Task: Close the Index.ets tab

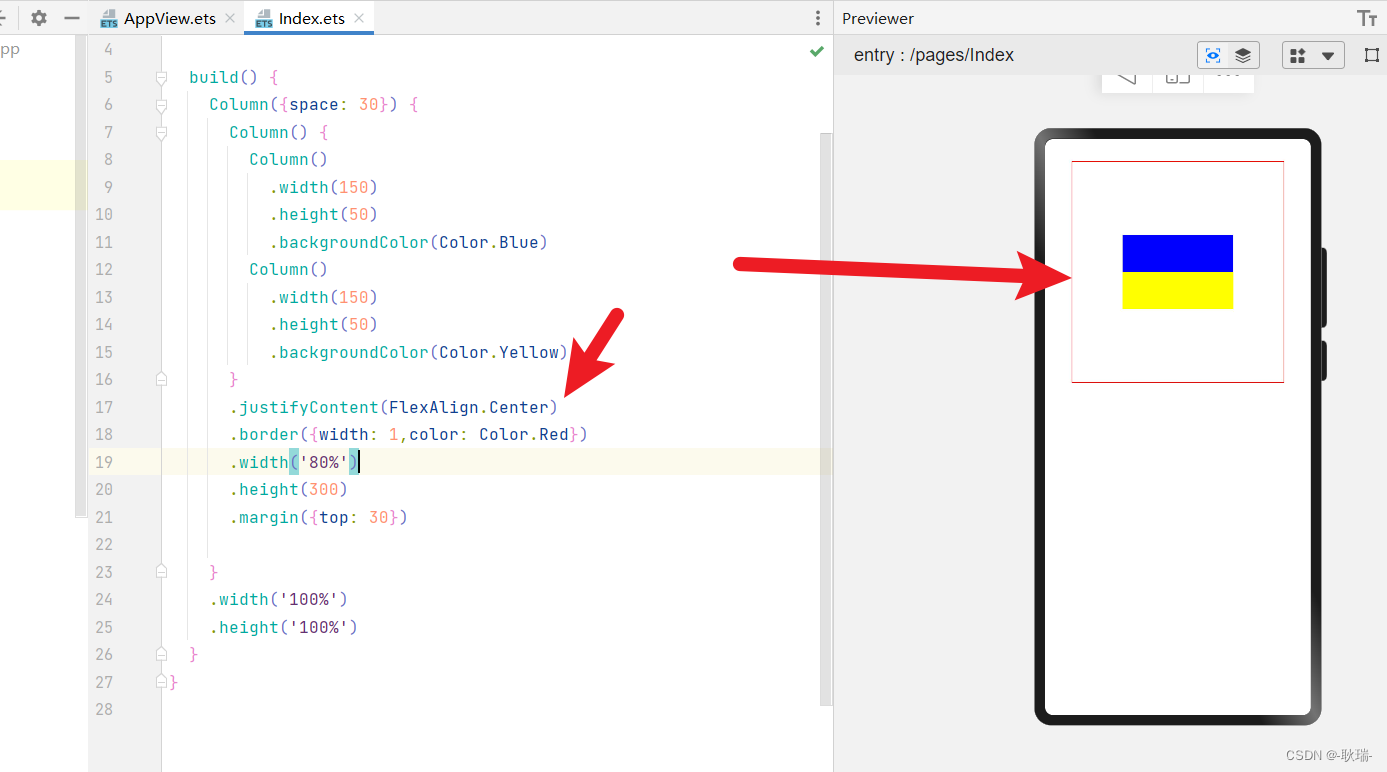Action: coord(360,18)
